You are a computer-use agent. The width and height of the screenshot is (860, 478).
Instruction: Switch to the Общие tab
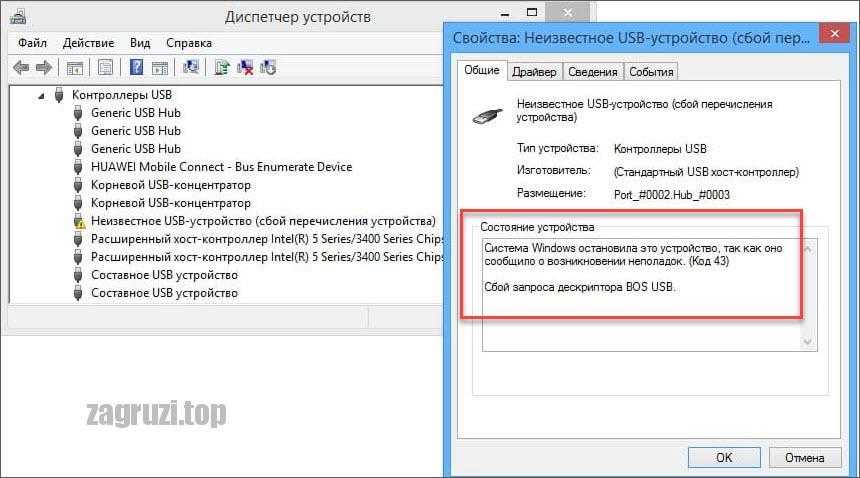[x=482, y=70]
